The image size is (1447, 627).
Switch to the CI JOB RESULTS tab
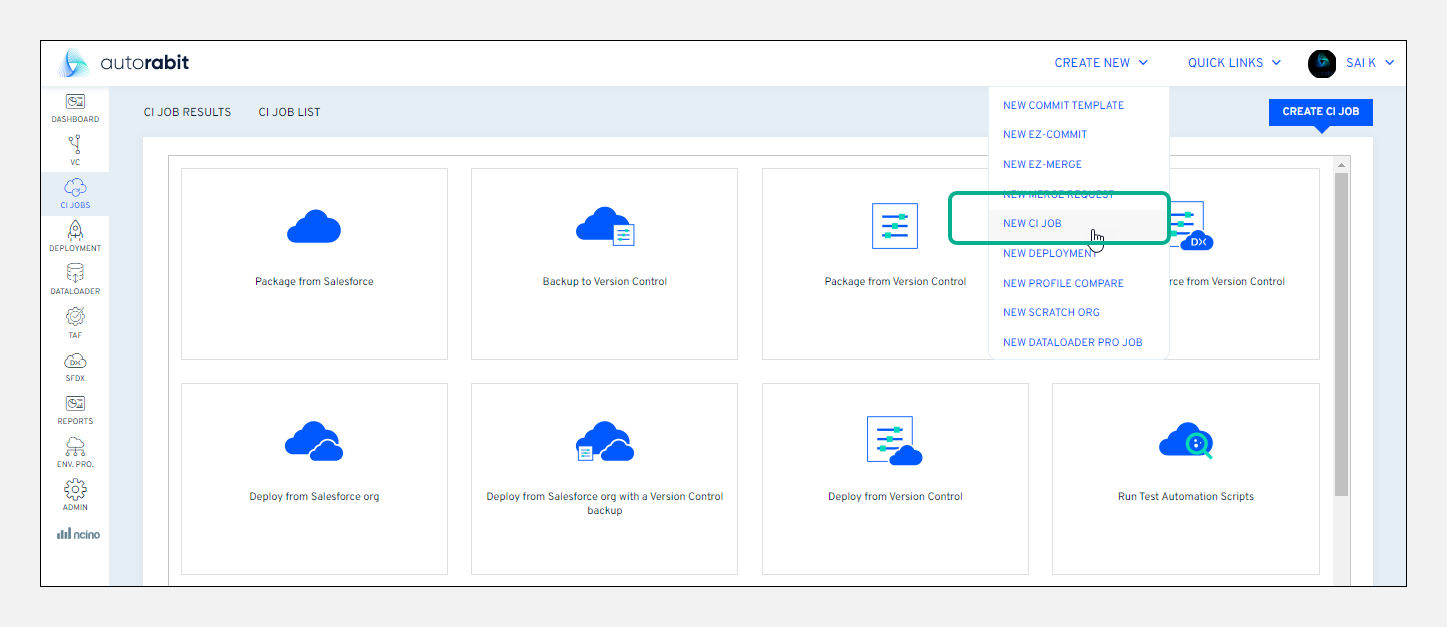pos(187,111)
